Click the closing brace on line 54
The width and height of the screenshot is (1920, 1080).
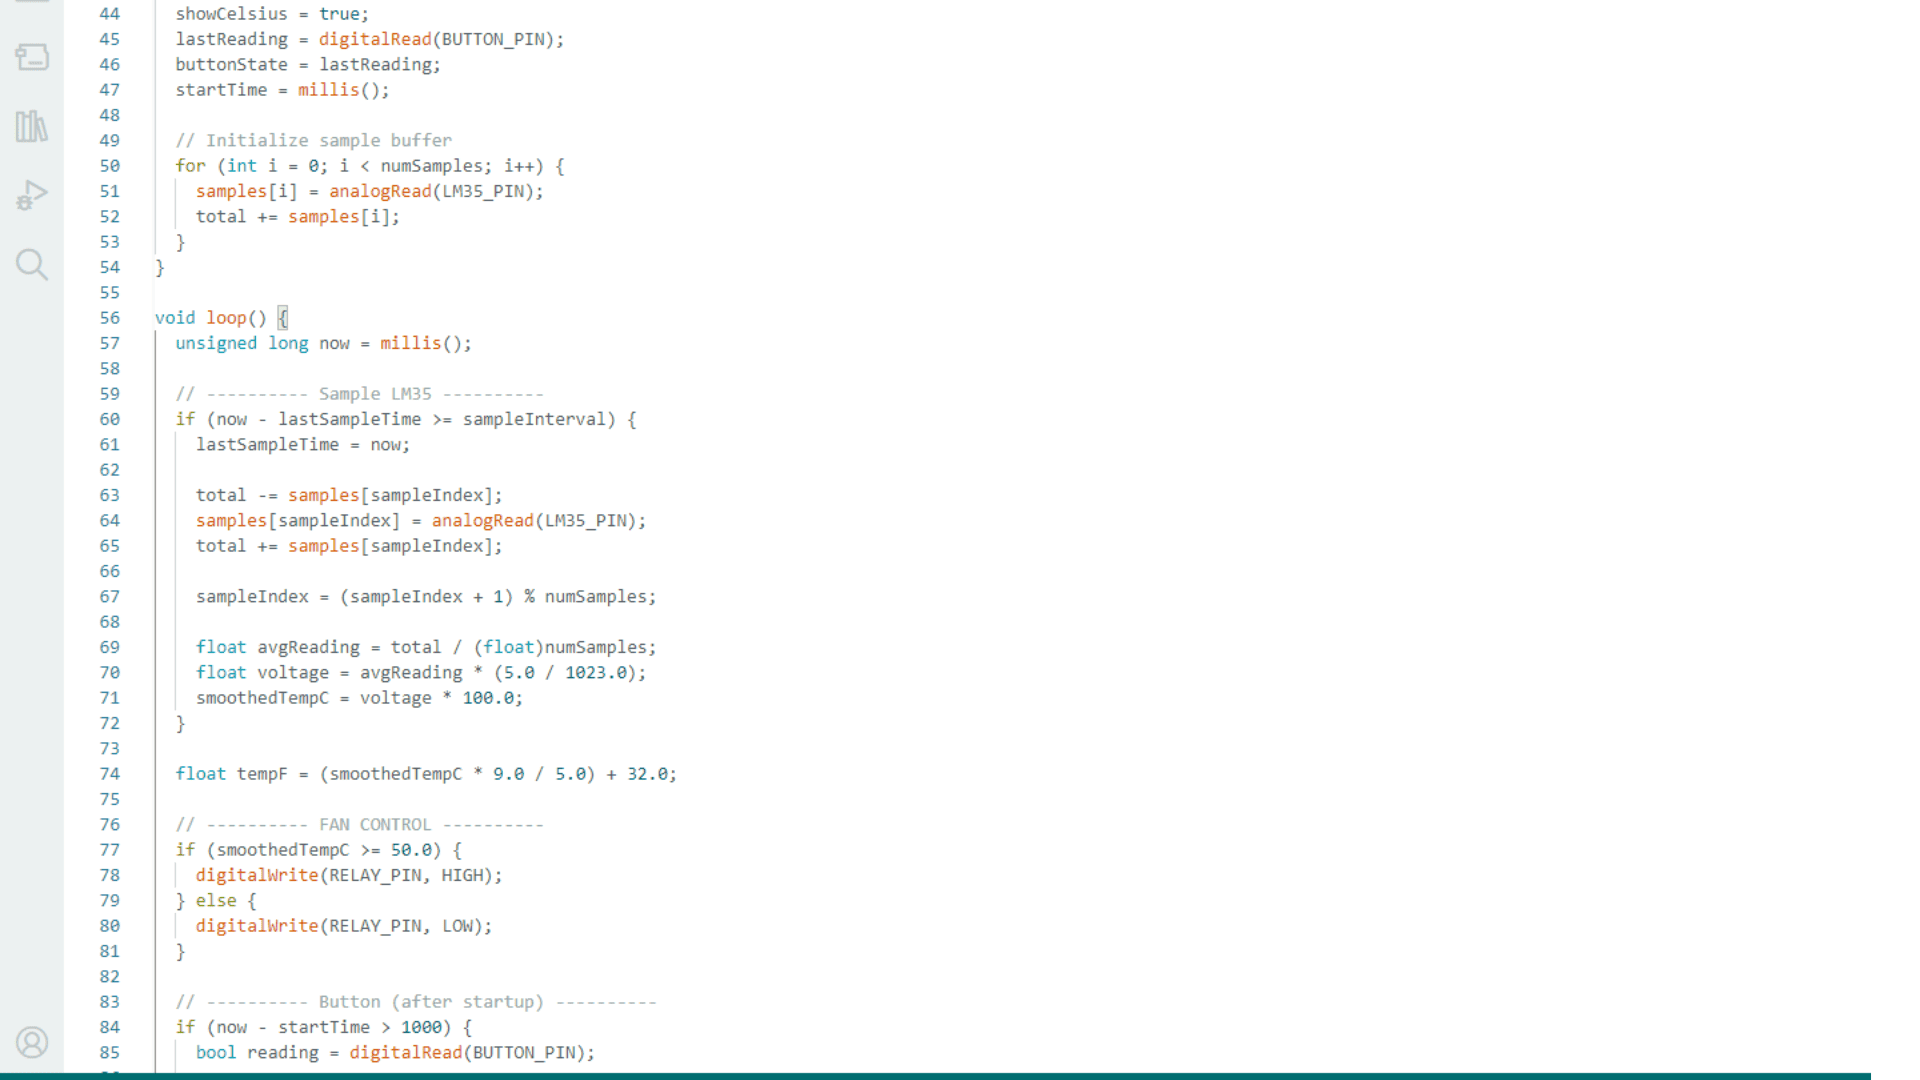pyautogui.click(x=160, y=268)
